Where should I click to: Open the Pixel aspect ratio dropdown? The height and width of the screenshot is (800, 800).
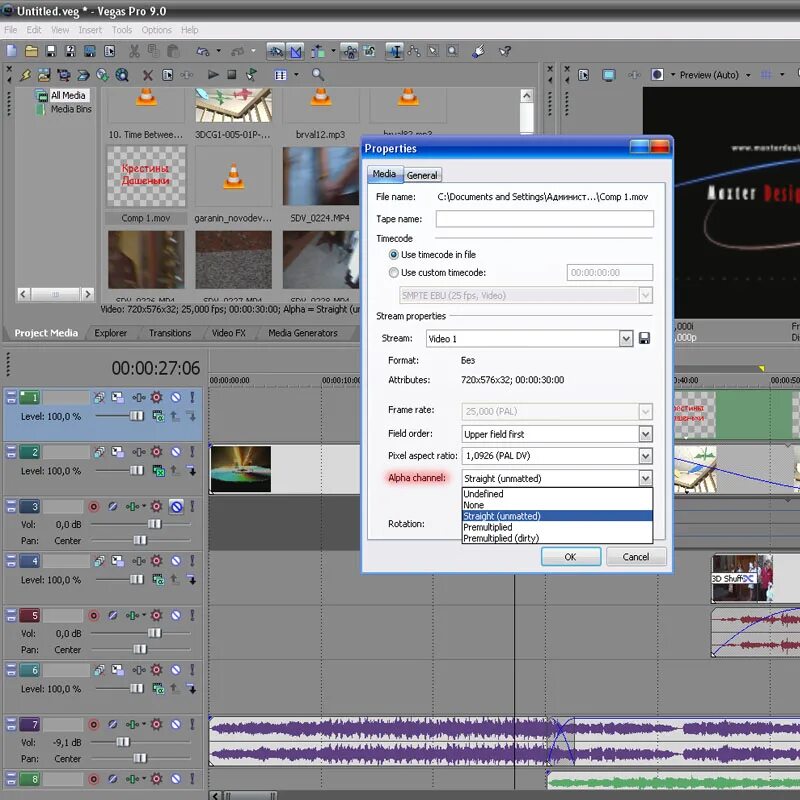tap(645, 456)
